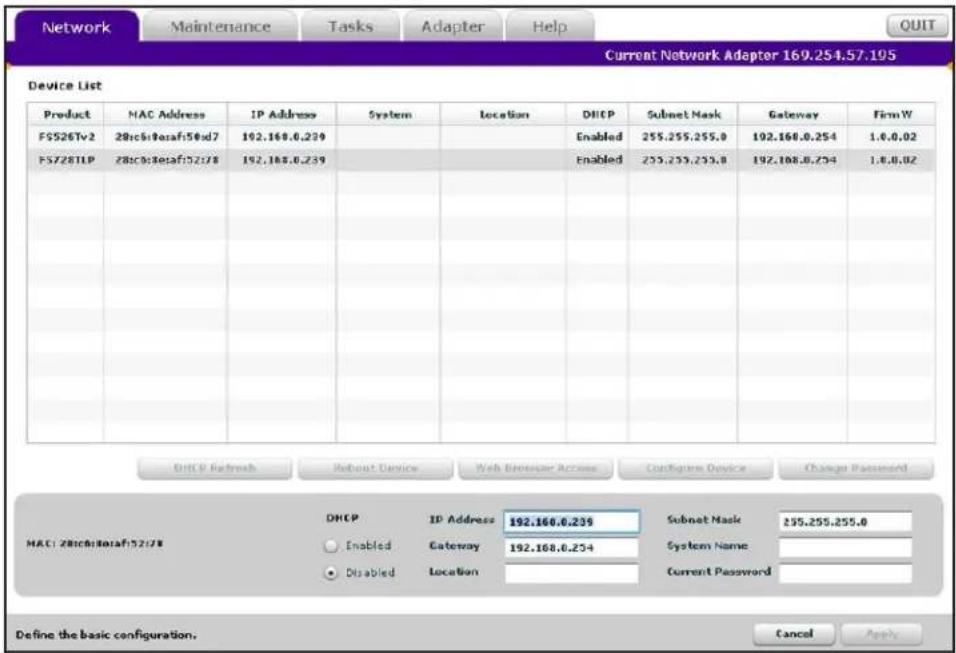956x653 pixels.
Task: Click MAC address ending 52:78 in table
Action: 166,160
